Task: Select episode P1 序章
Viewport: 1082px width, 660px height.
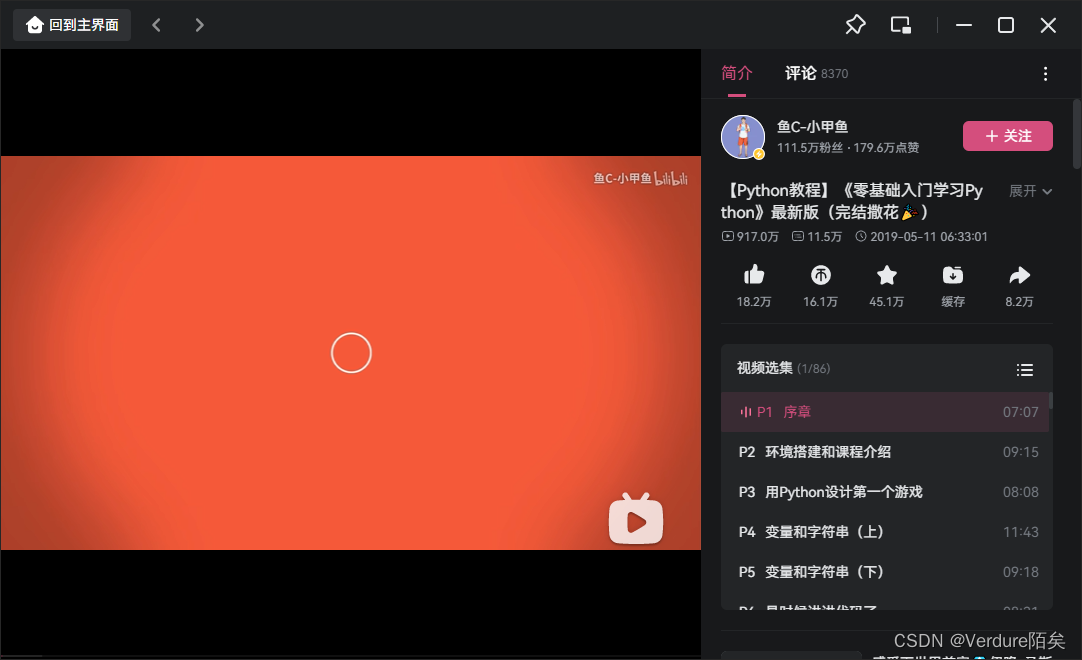Action: pos(885,412)
